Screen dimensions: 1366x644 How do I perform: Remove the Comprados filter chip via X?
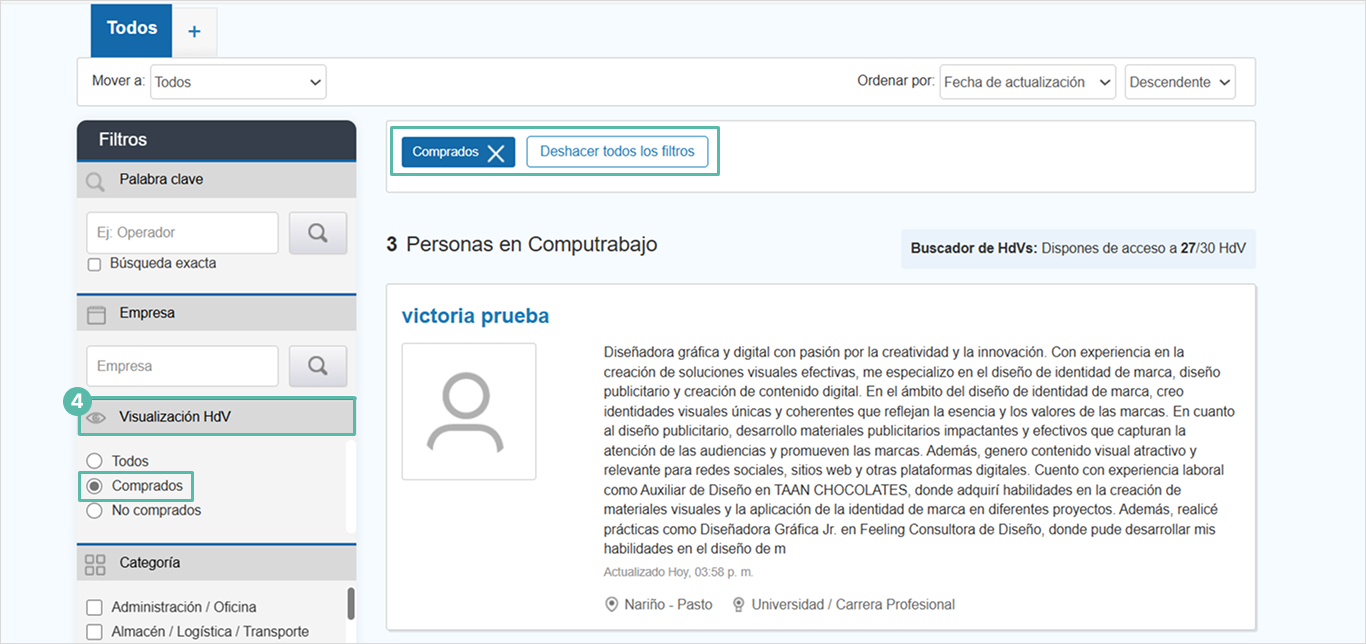pyautogui.click(x=496, y=153)
